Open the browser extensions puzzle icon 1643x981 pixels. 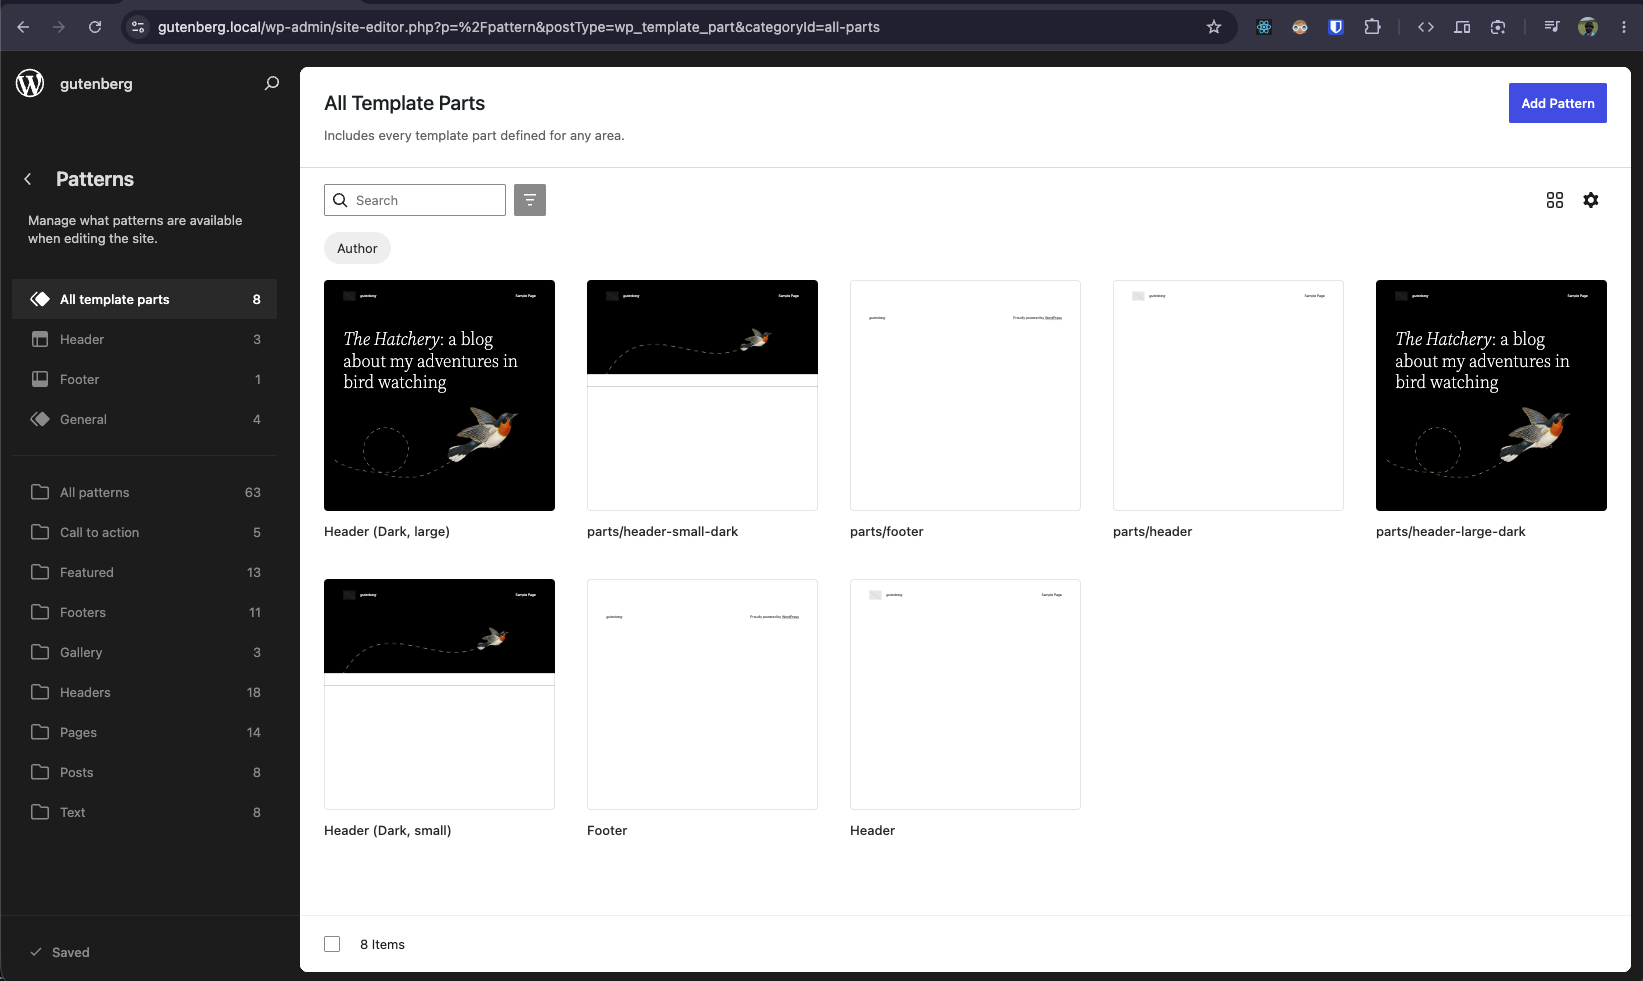1372,27
